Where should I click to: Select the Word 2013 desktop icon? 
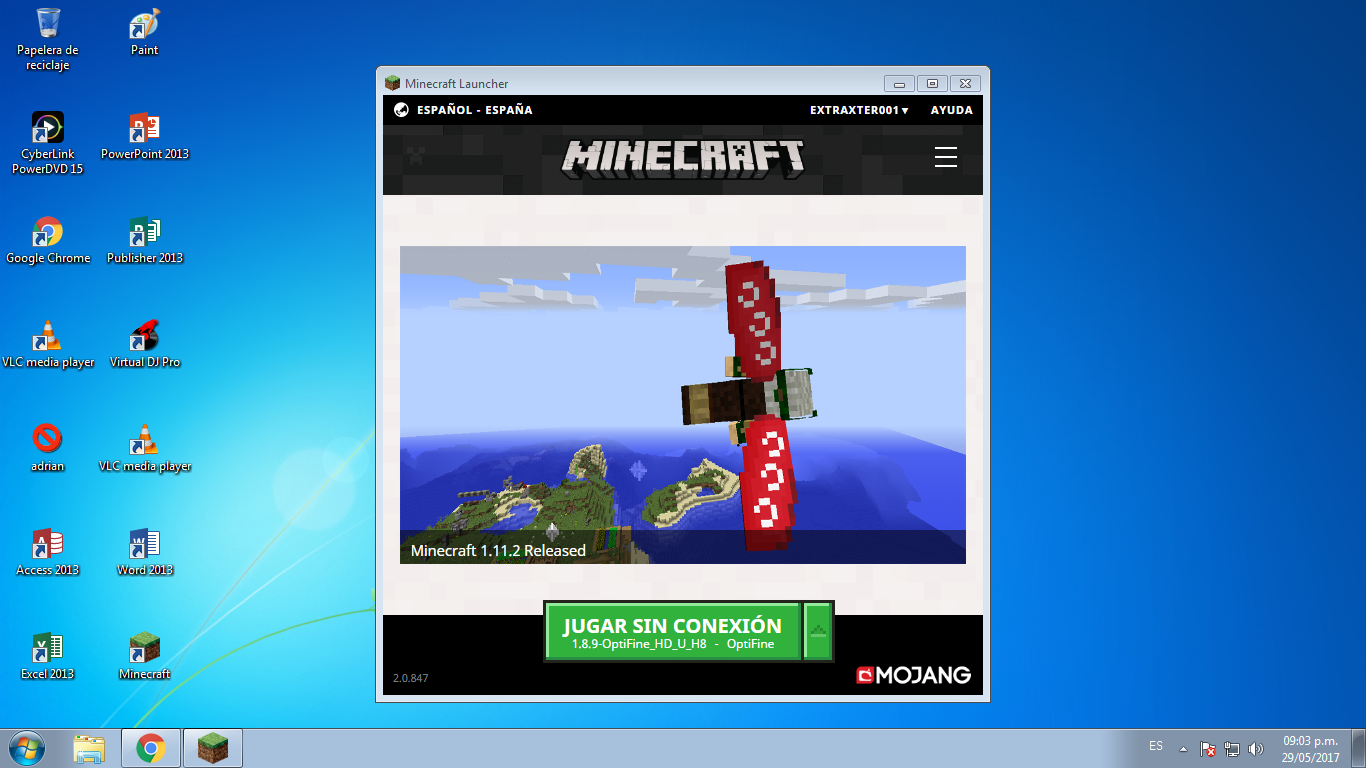[145, 552]
